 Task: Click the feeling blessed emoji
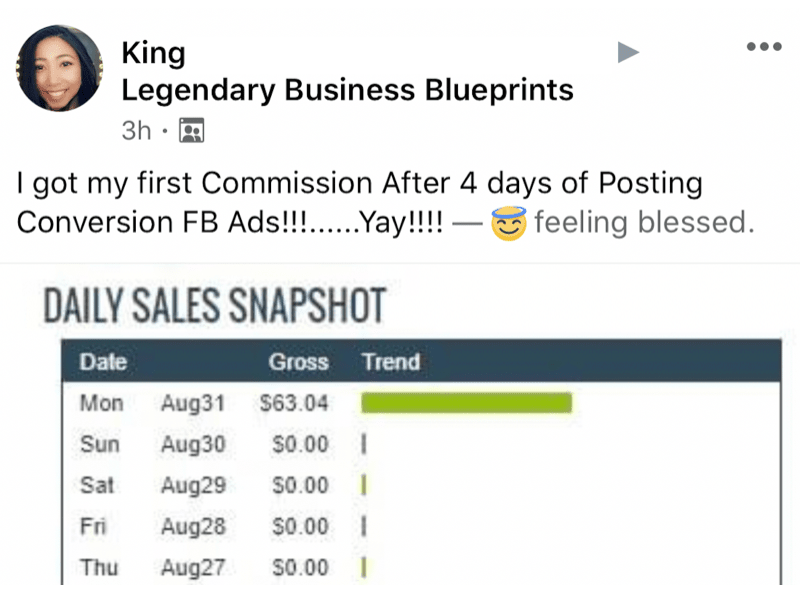pos(508,224)
